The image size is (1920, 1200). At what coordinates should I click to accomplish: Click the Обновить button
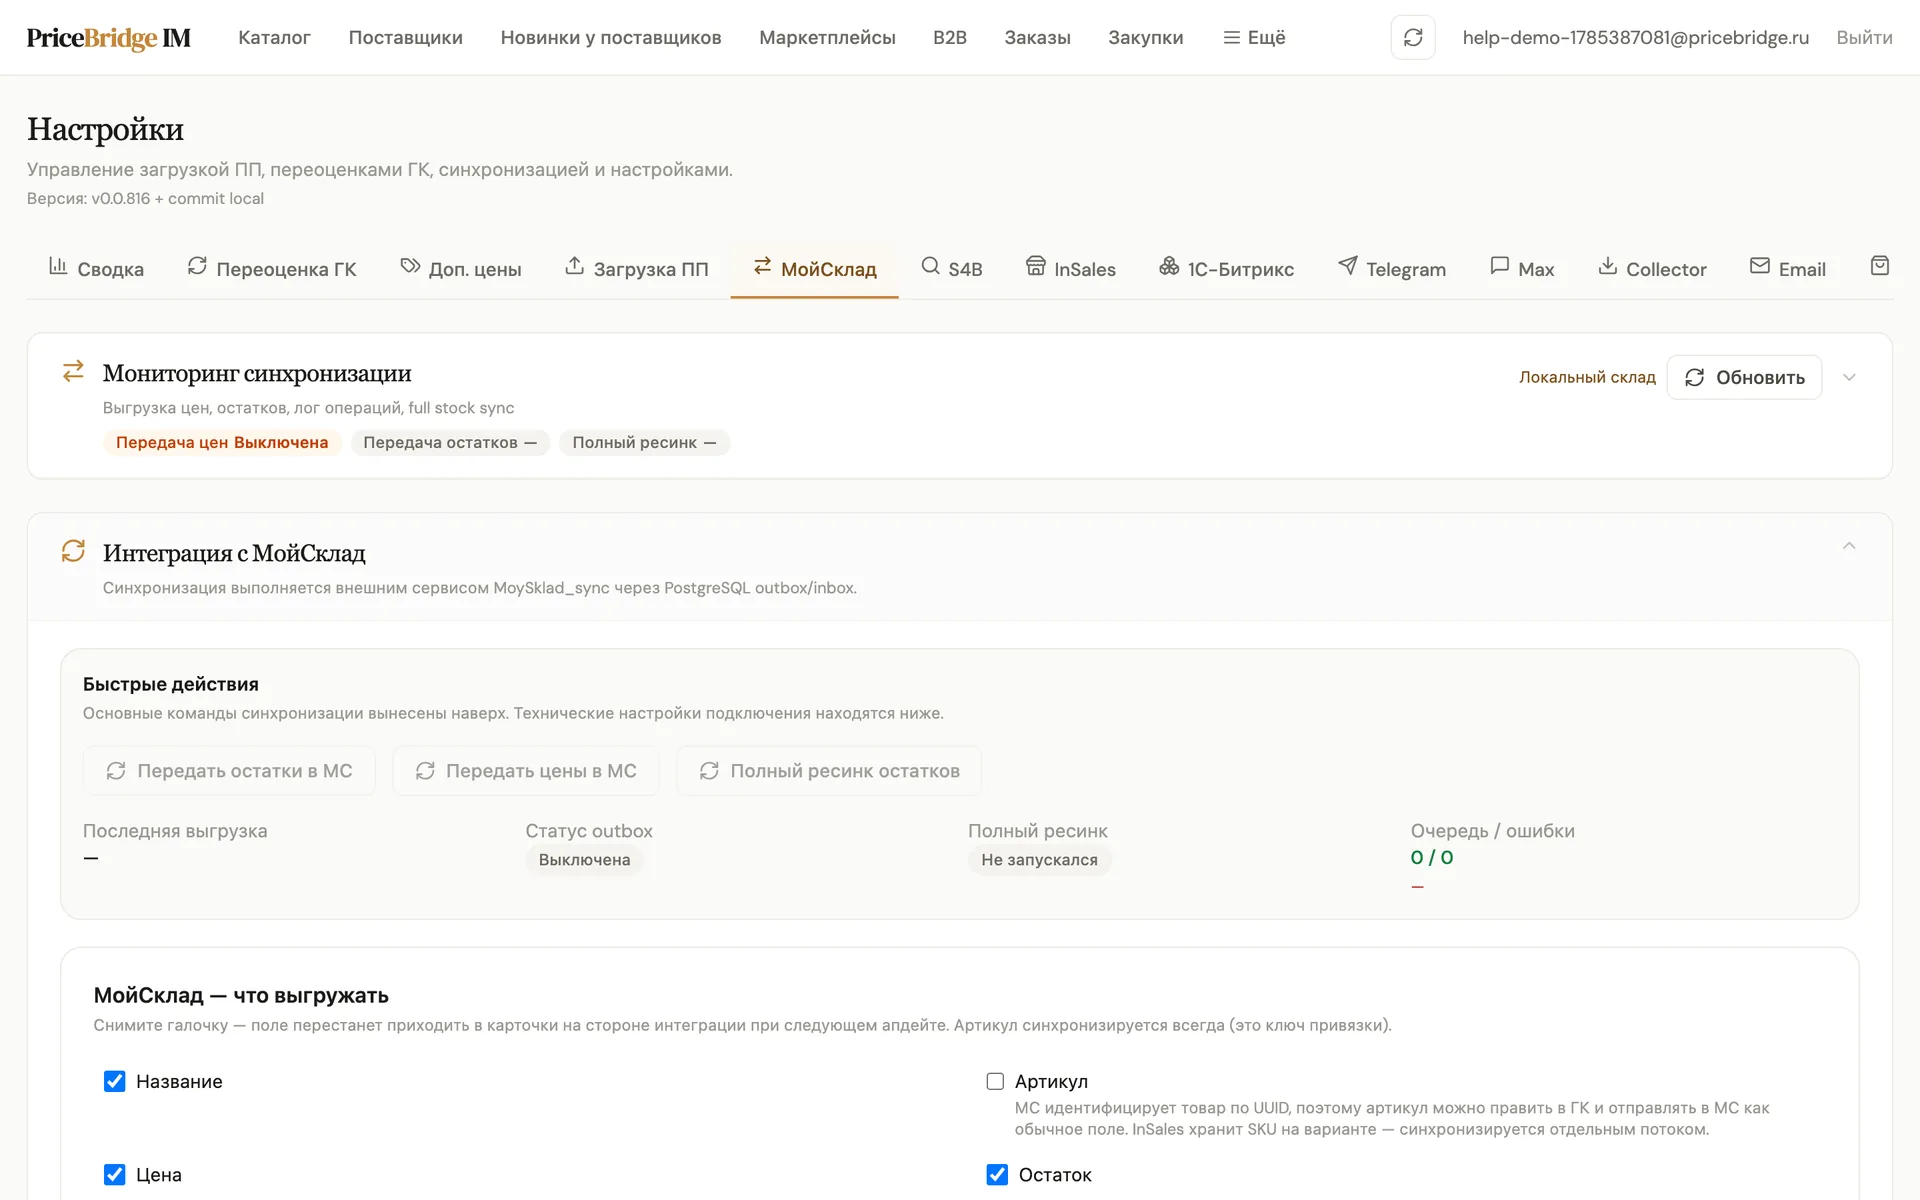pyautogui.click(x=1744, y=377)
